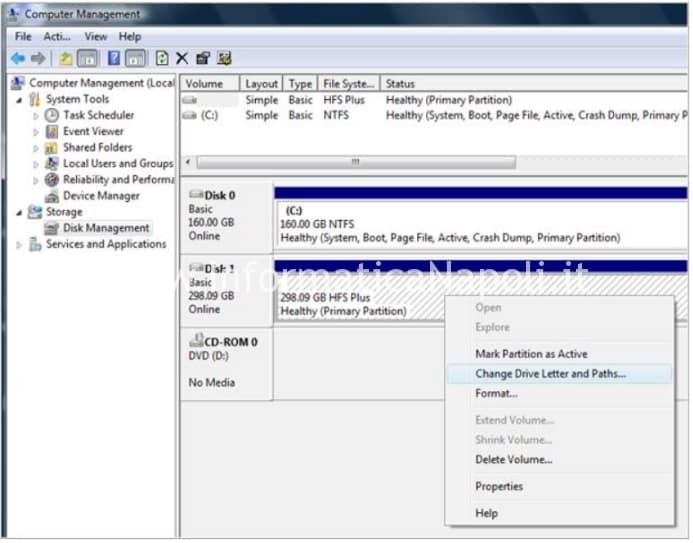The width and height of the screenshot is (693, 543).
Task: Click the System Tools icon
Action: click(35, 99)
